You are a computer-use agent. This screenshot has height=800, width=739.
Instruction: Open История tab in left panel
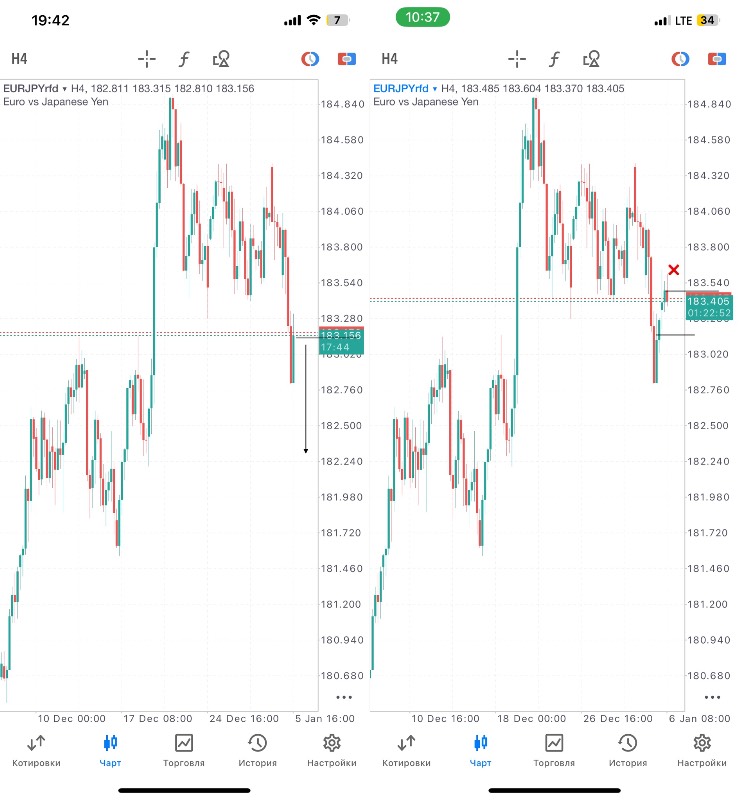pyautogui.click(x=258, y=750)
